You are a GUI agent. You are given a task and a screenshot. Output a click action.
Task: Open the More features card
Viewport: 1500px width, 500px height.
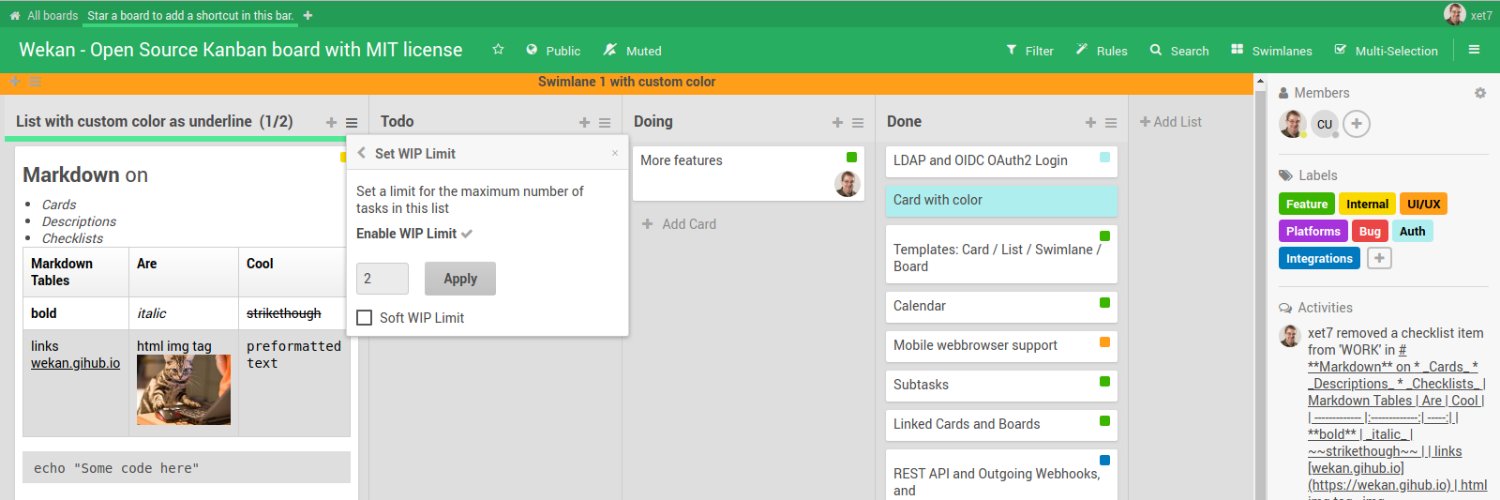(x=748, y=173)
